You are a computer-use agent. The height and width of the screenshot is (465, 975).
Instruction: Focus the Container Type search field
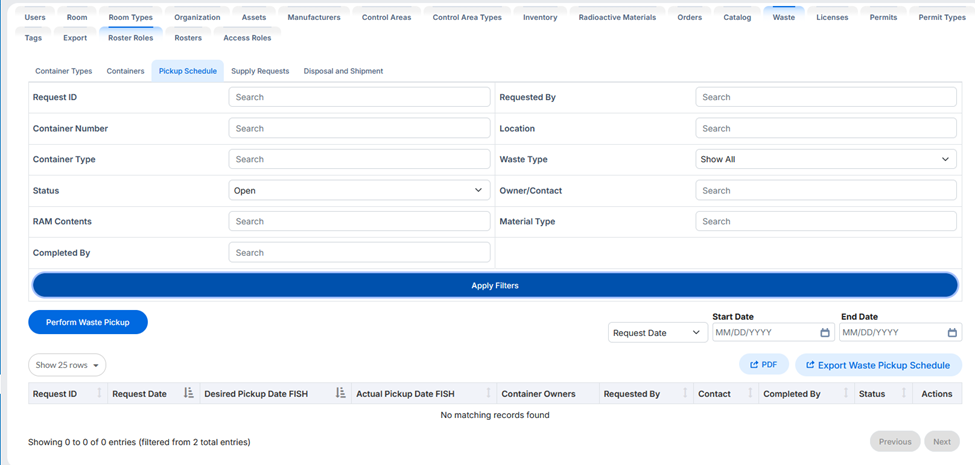click(x=359, y=159)
